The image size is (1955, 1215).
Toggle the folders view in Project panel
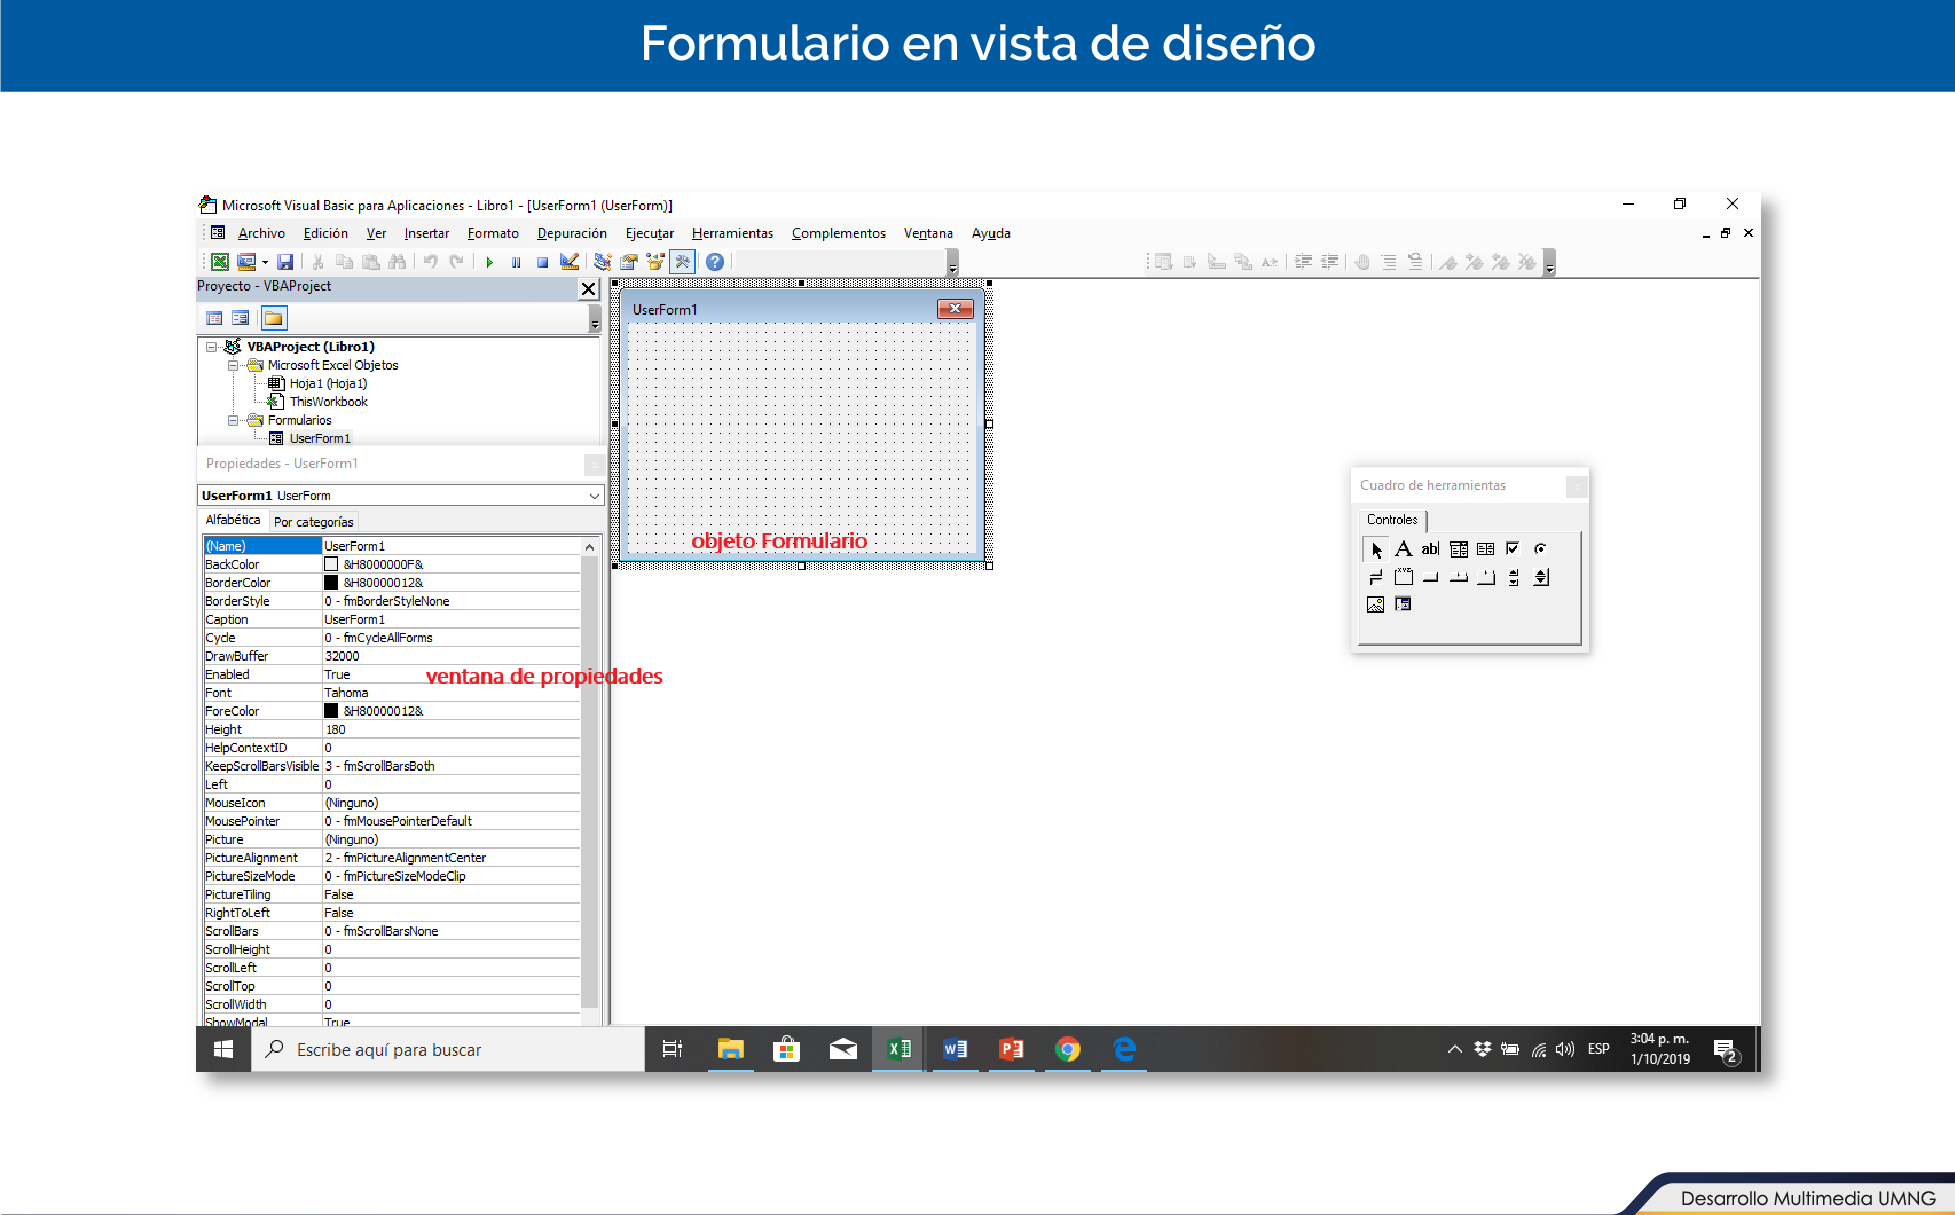tap(273, 318)
